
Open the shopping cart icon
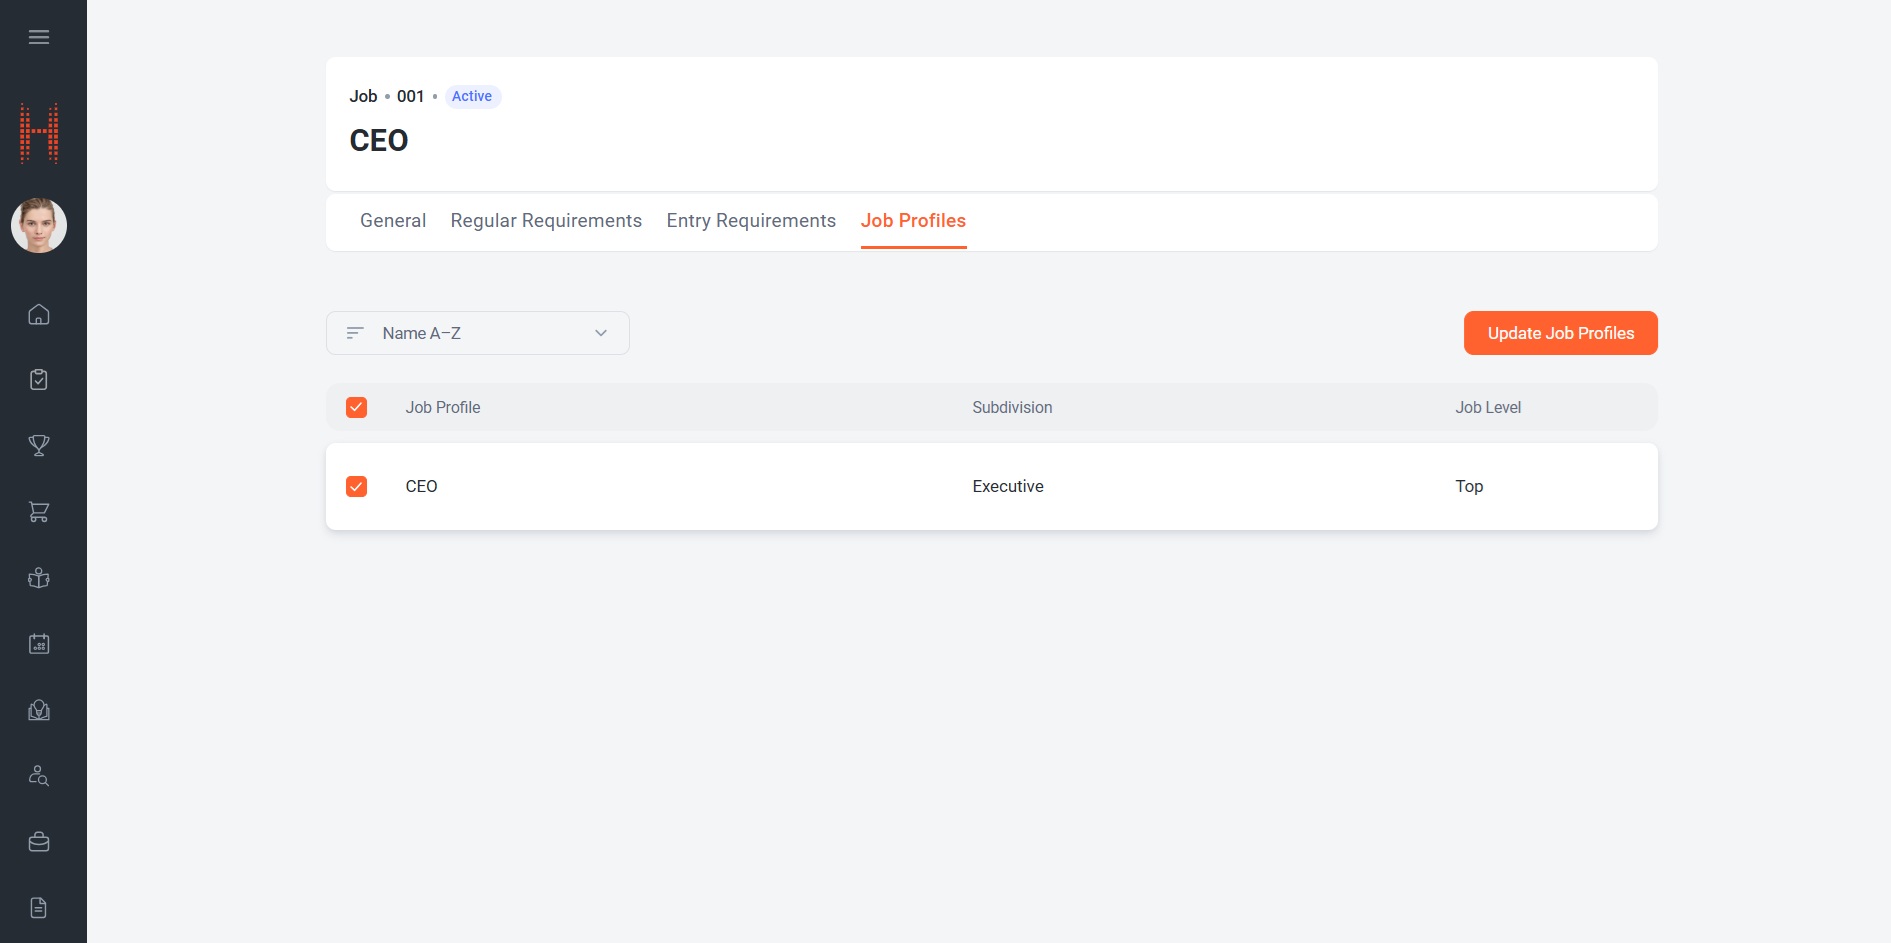[39, 512]
